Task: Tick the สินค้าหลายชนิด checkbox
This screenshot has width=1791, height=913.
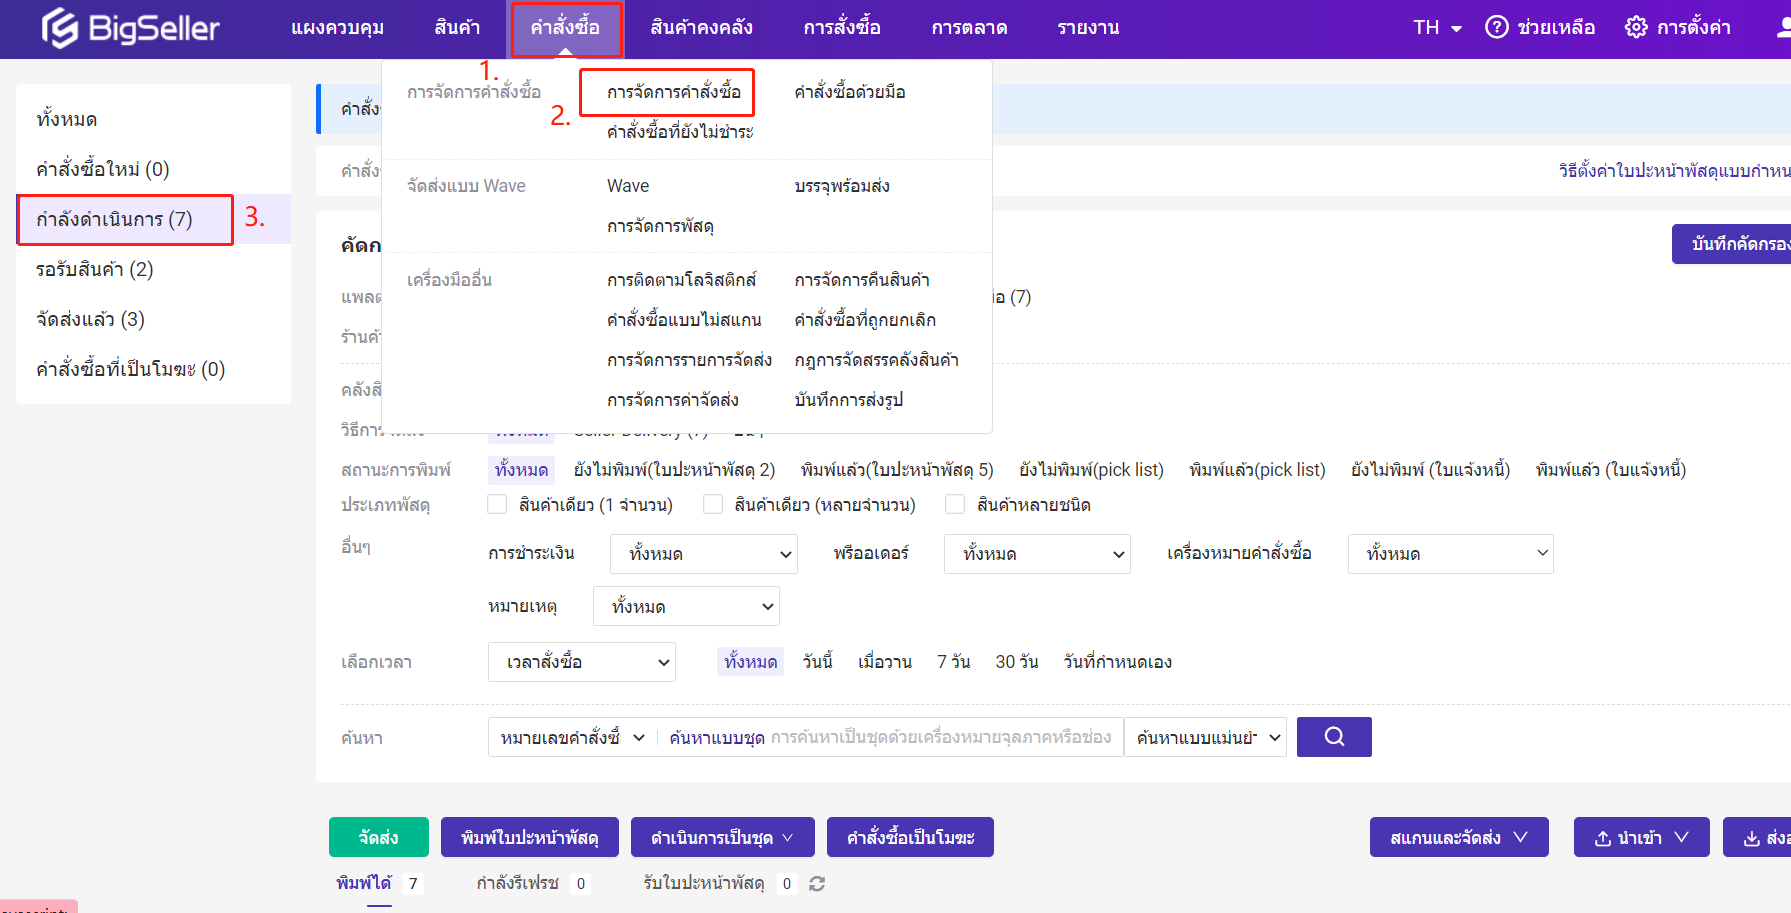Action: (956, 505)
